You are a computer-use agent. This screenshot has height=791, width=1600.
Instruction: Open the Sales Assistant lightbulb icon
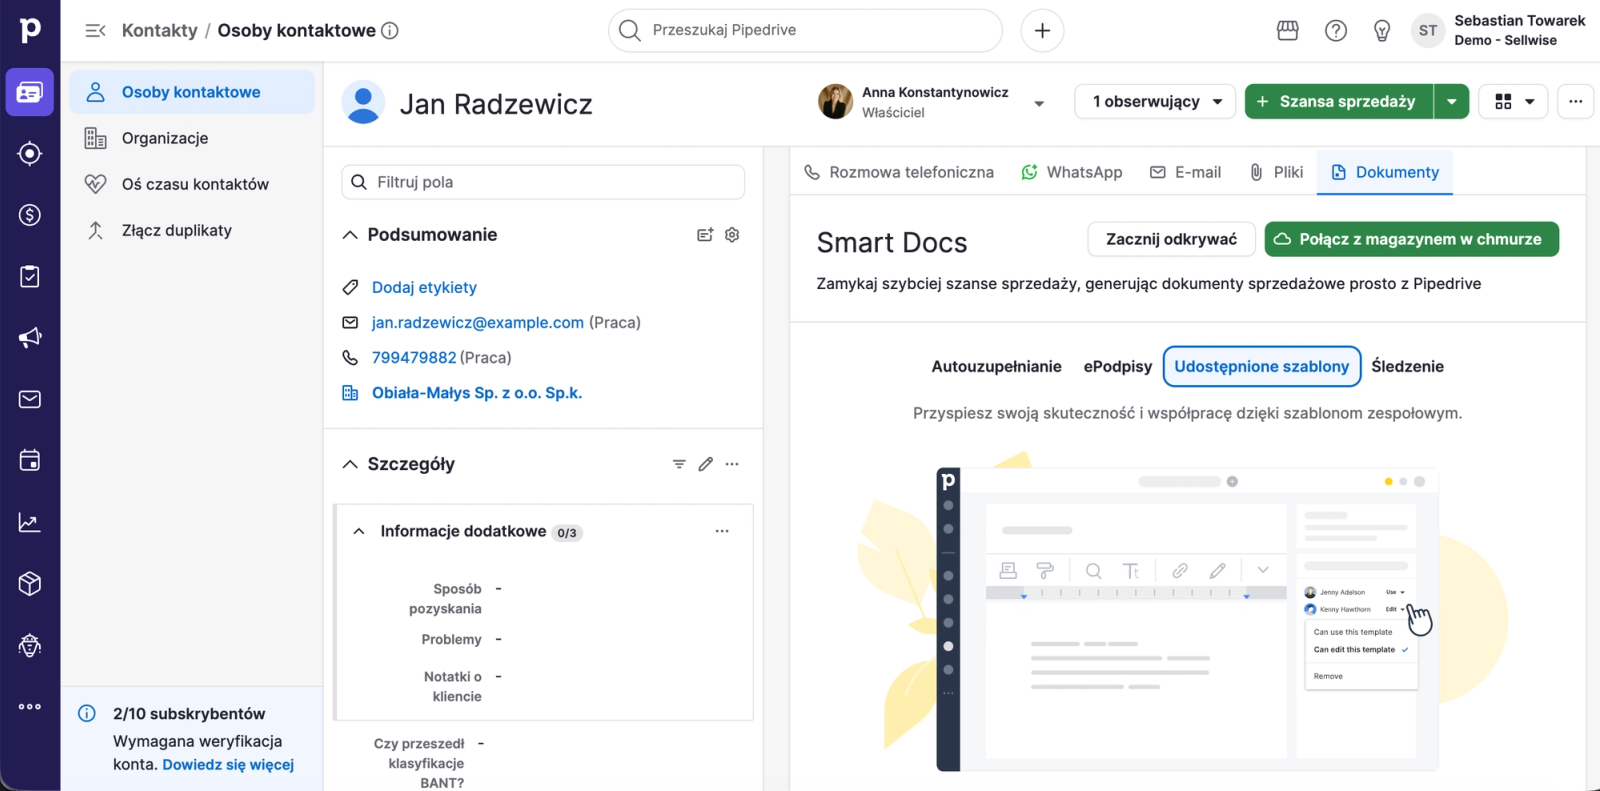point(1382,30)
